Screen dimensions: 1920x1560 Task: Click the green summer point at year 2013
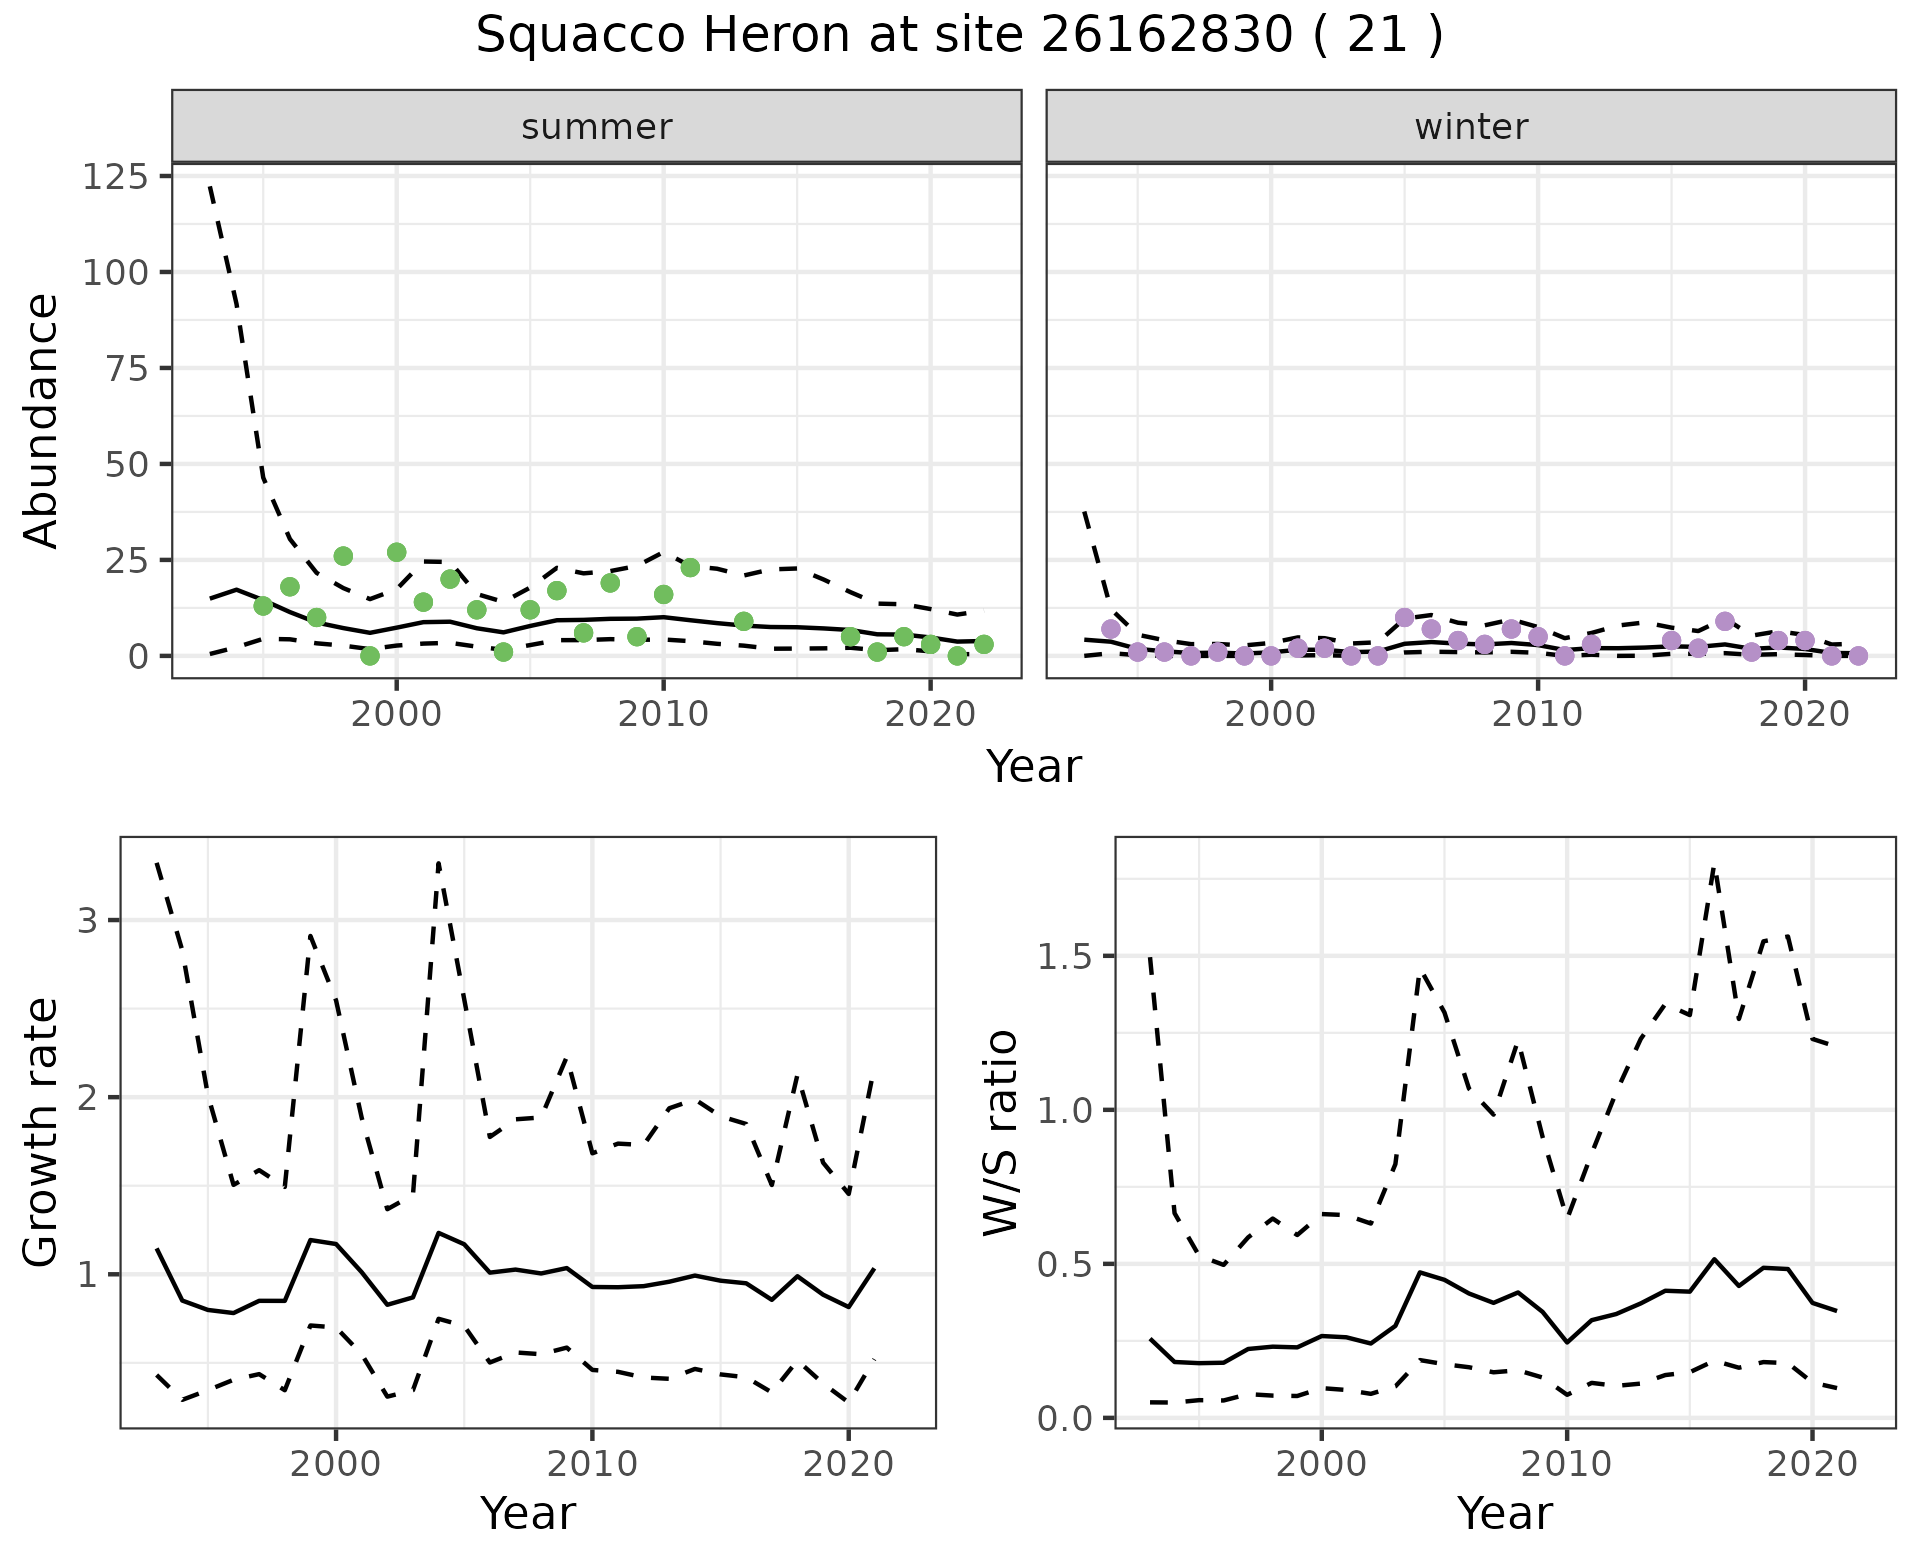point(743,621)
